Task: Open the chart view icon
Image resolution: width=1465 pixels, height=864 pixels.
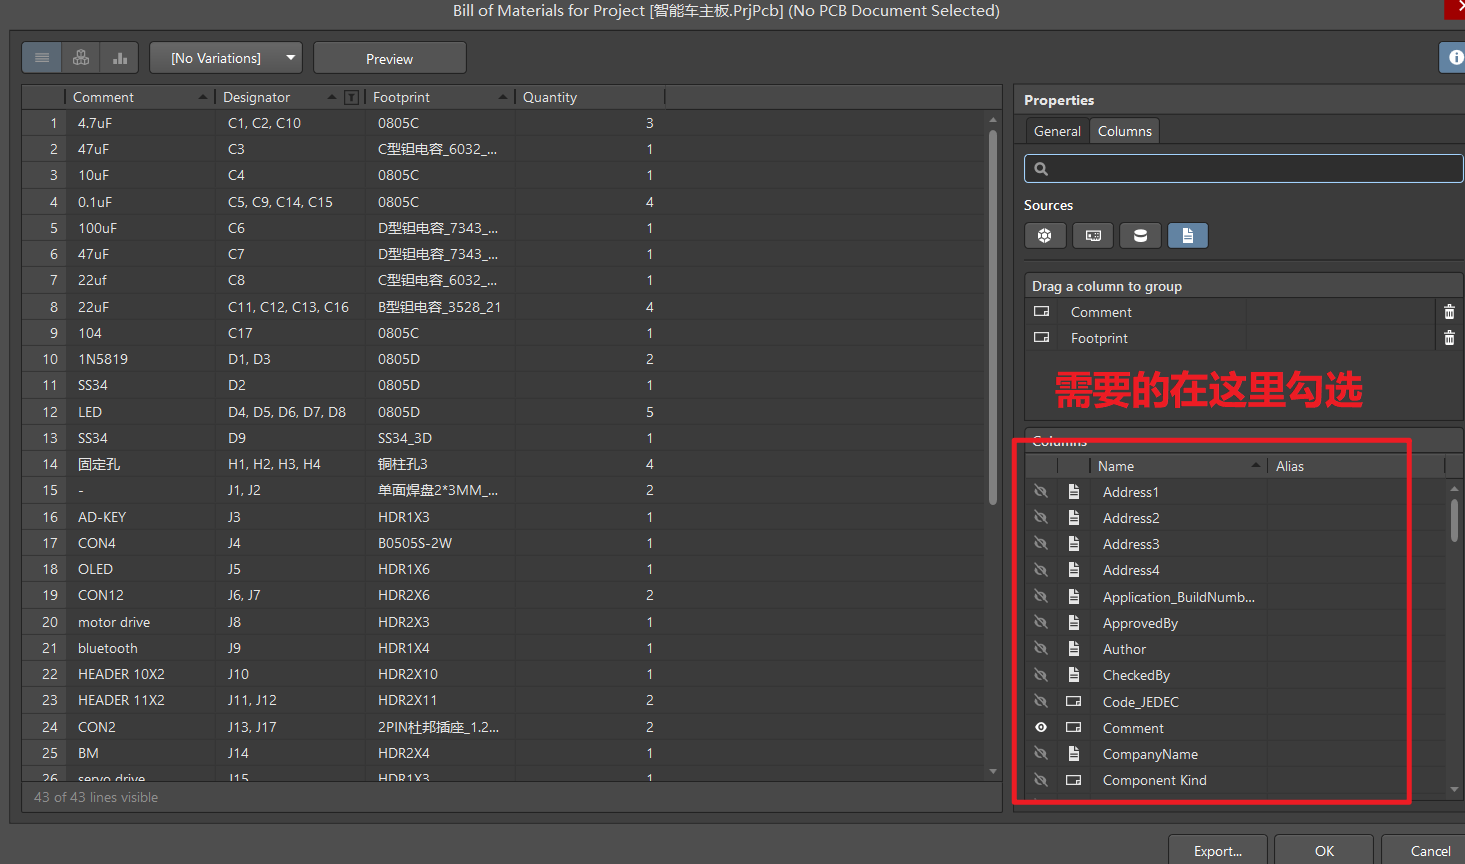Action: pyautogui.click(x=120, y=58)
